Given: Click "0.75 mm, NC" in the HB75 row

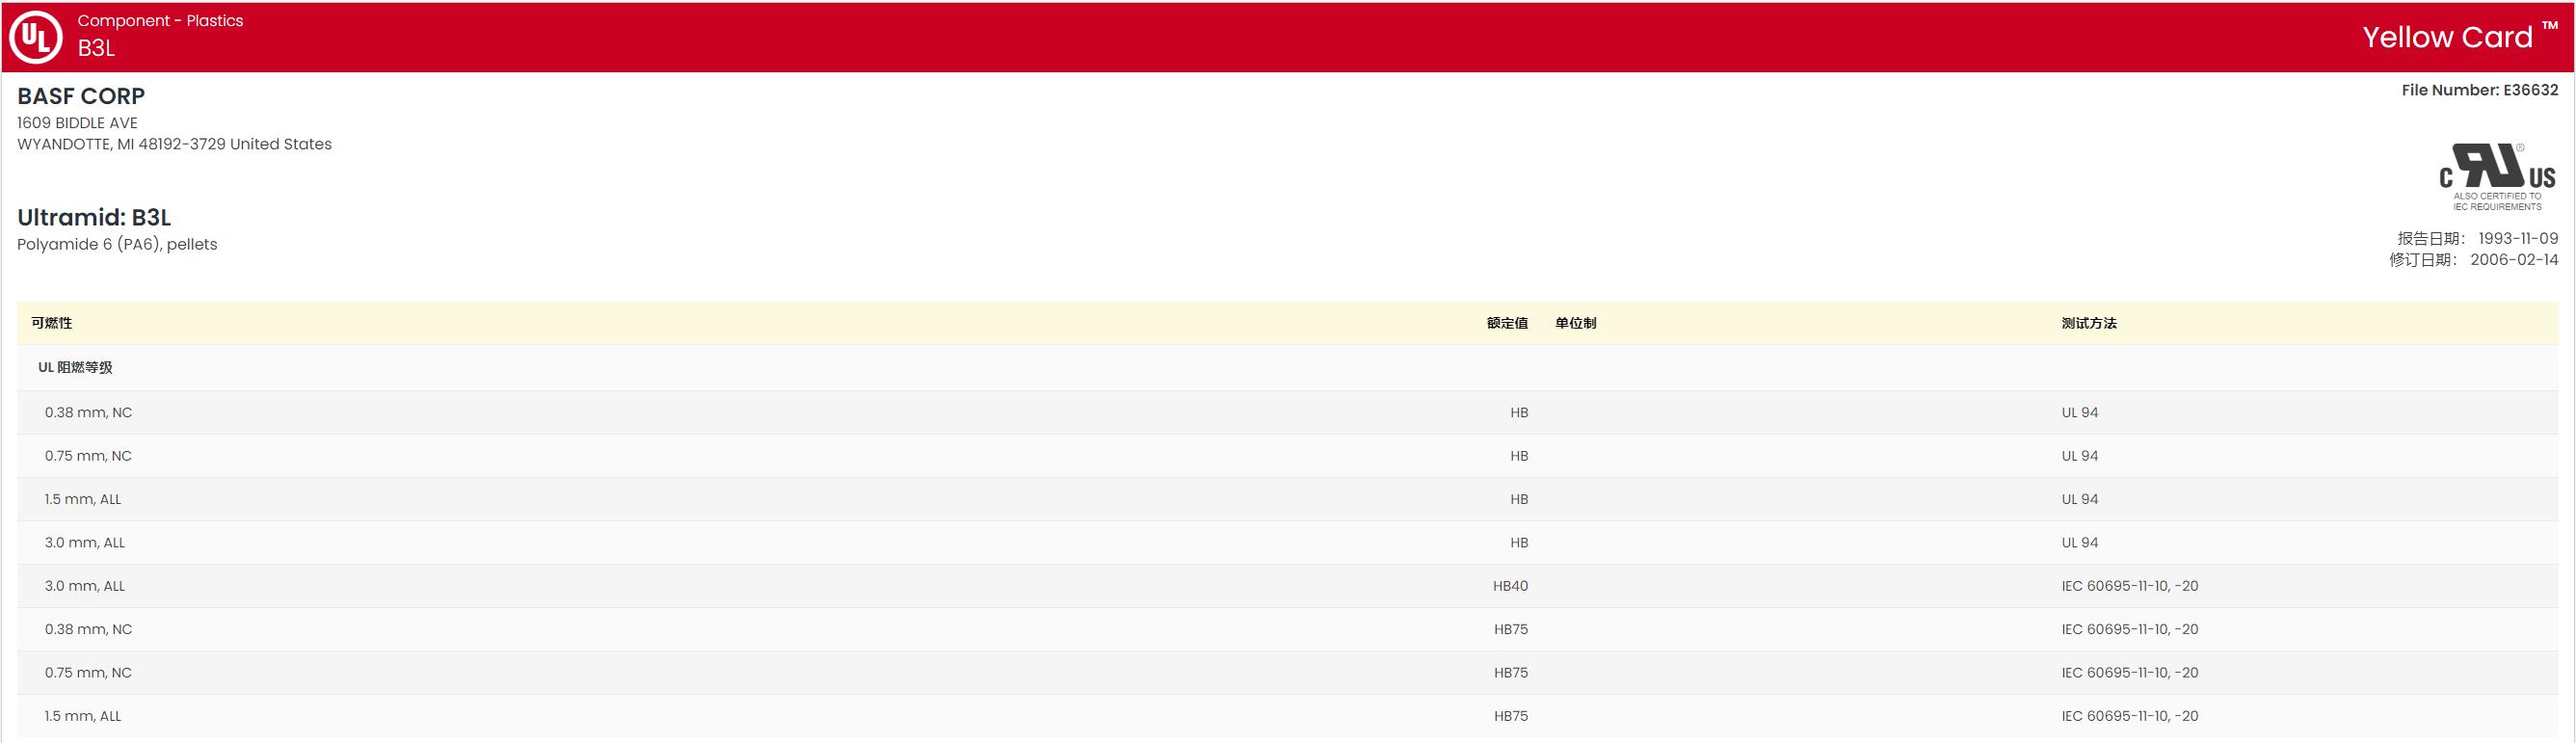Looking at the screenshot, I should (88, 673).
